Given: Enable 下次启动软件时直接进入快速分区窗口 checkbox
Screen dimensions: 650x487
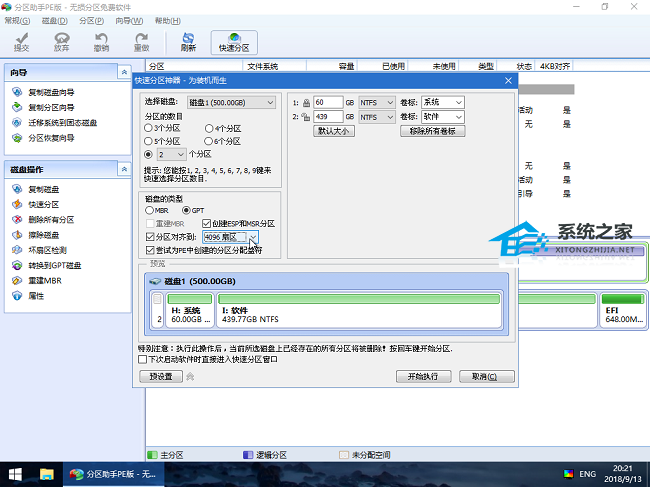Looking at the screenshot, I should (143, 358).
